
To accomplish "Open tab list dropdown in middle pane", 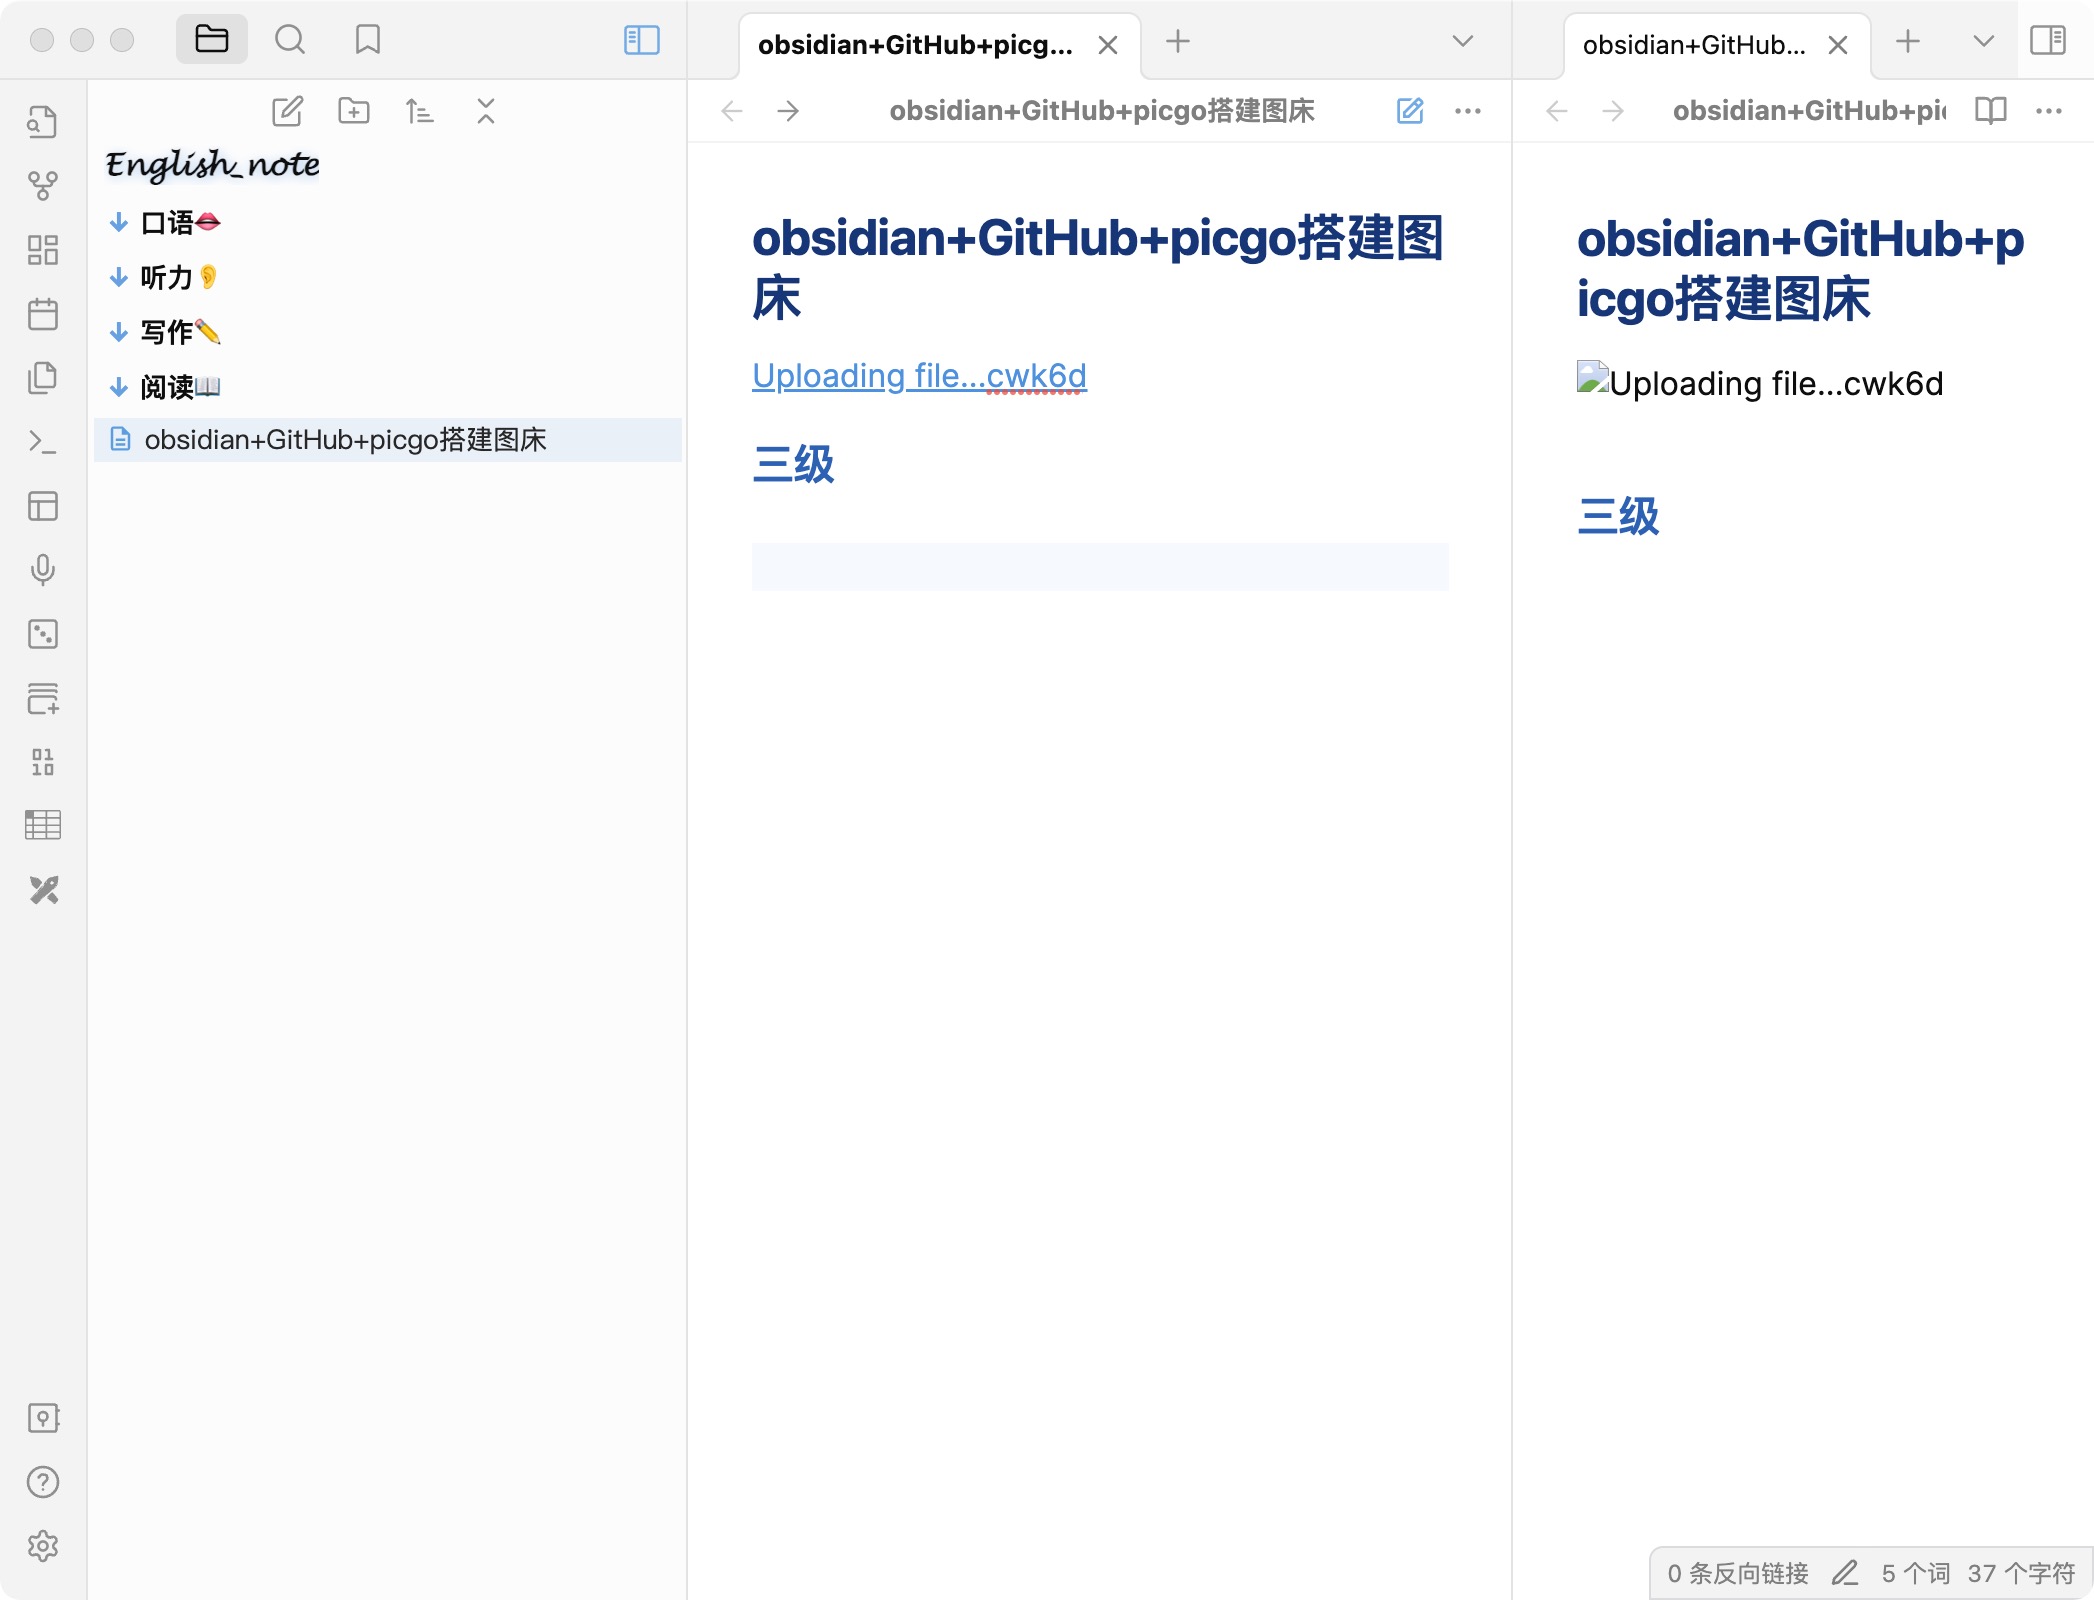I will [x=1462, y=41].
